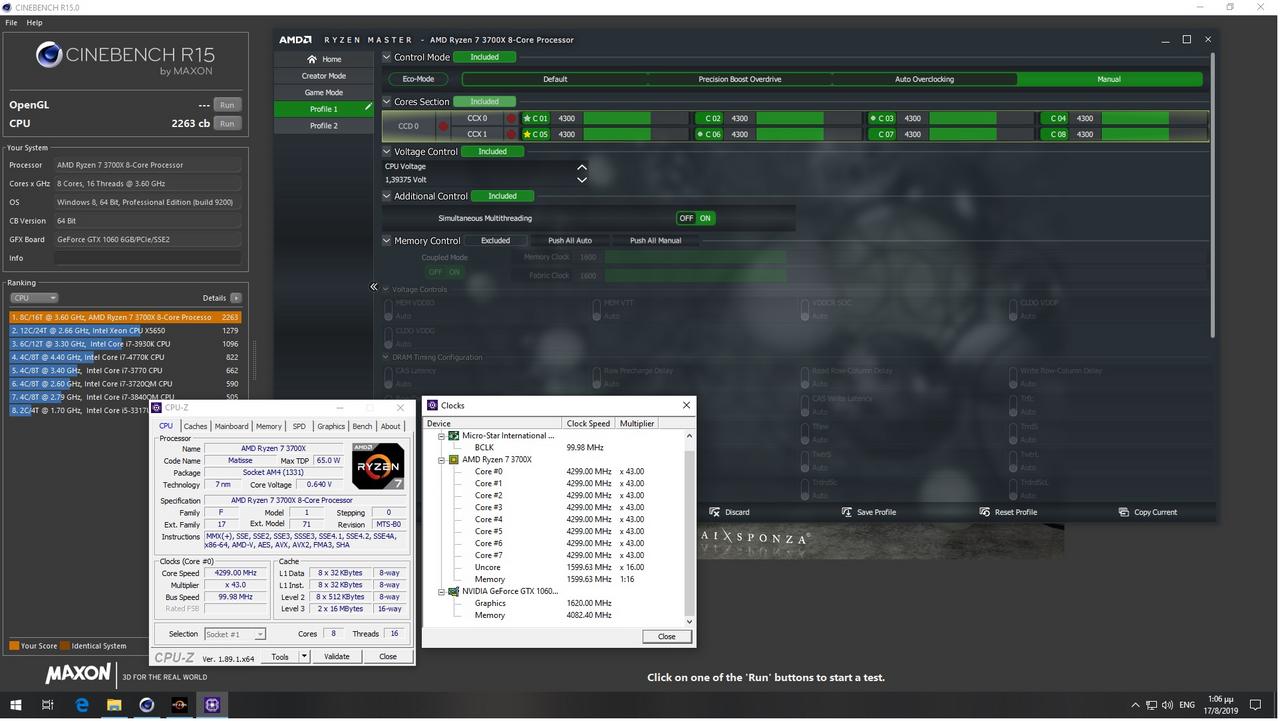Click the star icon on core C 01
The image size is (1280, 721).
coord(527,118)
